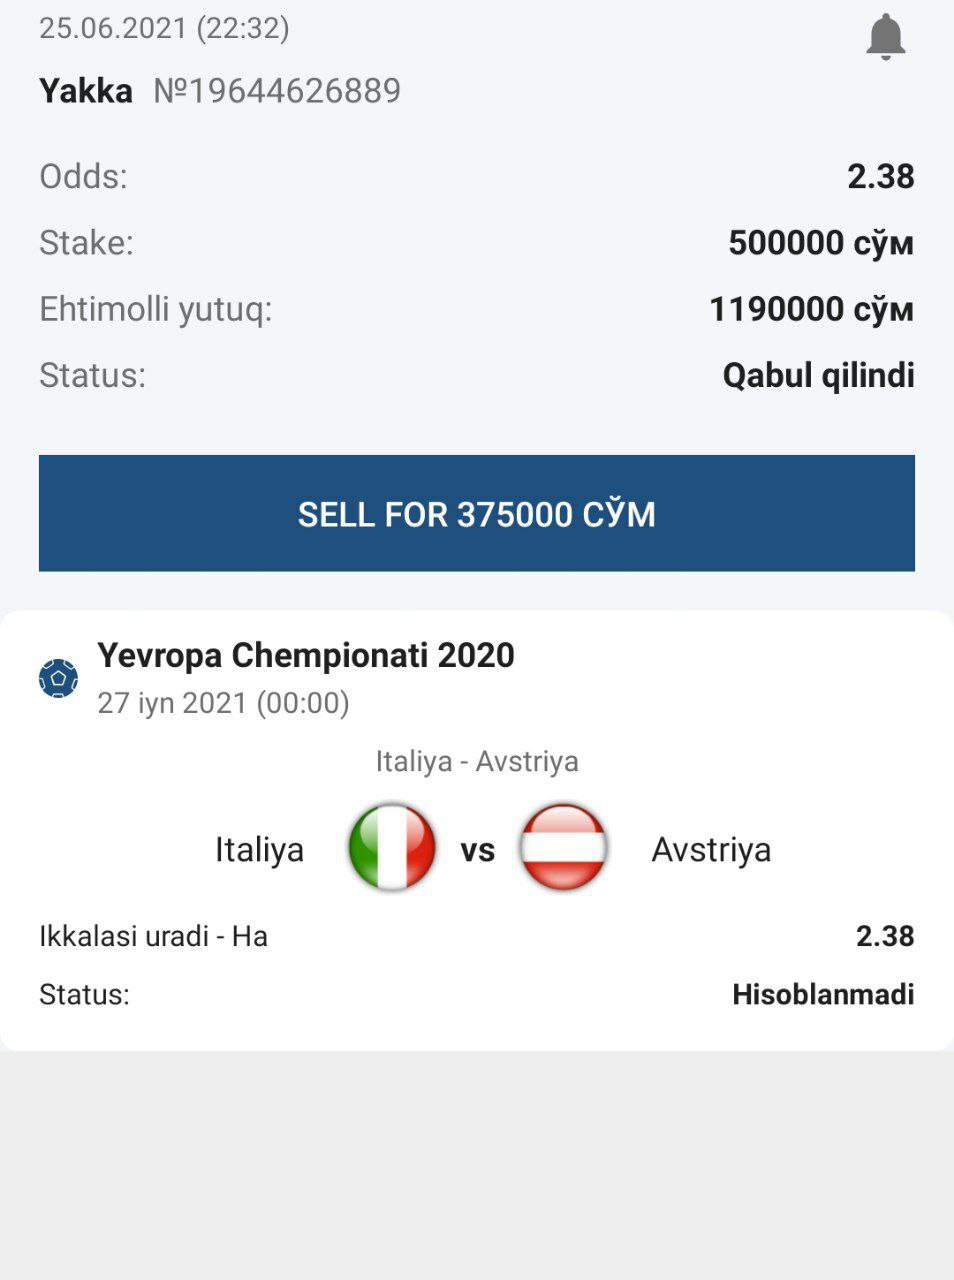954x1280 pixels.
Task: Click the Italiya - Avstriya match subtitle
Action: pyautogui.click(x=477, y=762)
